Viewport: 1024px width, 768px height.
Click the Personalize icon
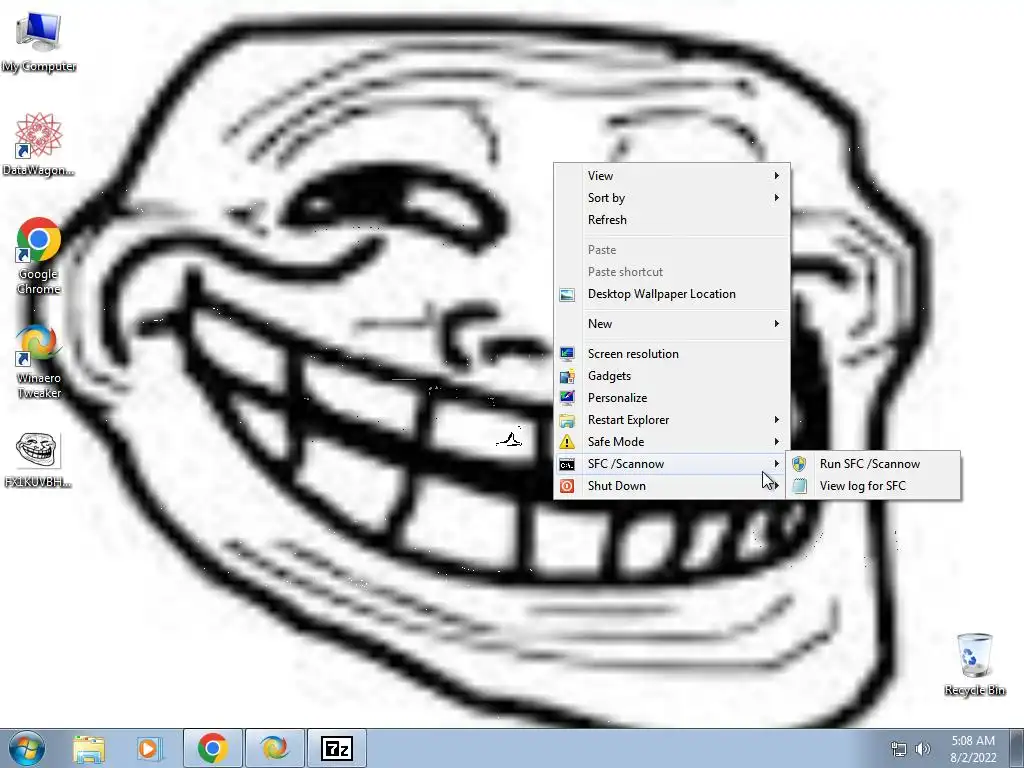(567, 398)
